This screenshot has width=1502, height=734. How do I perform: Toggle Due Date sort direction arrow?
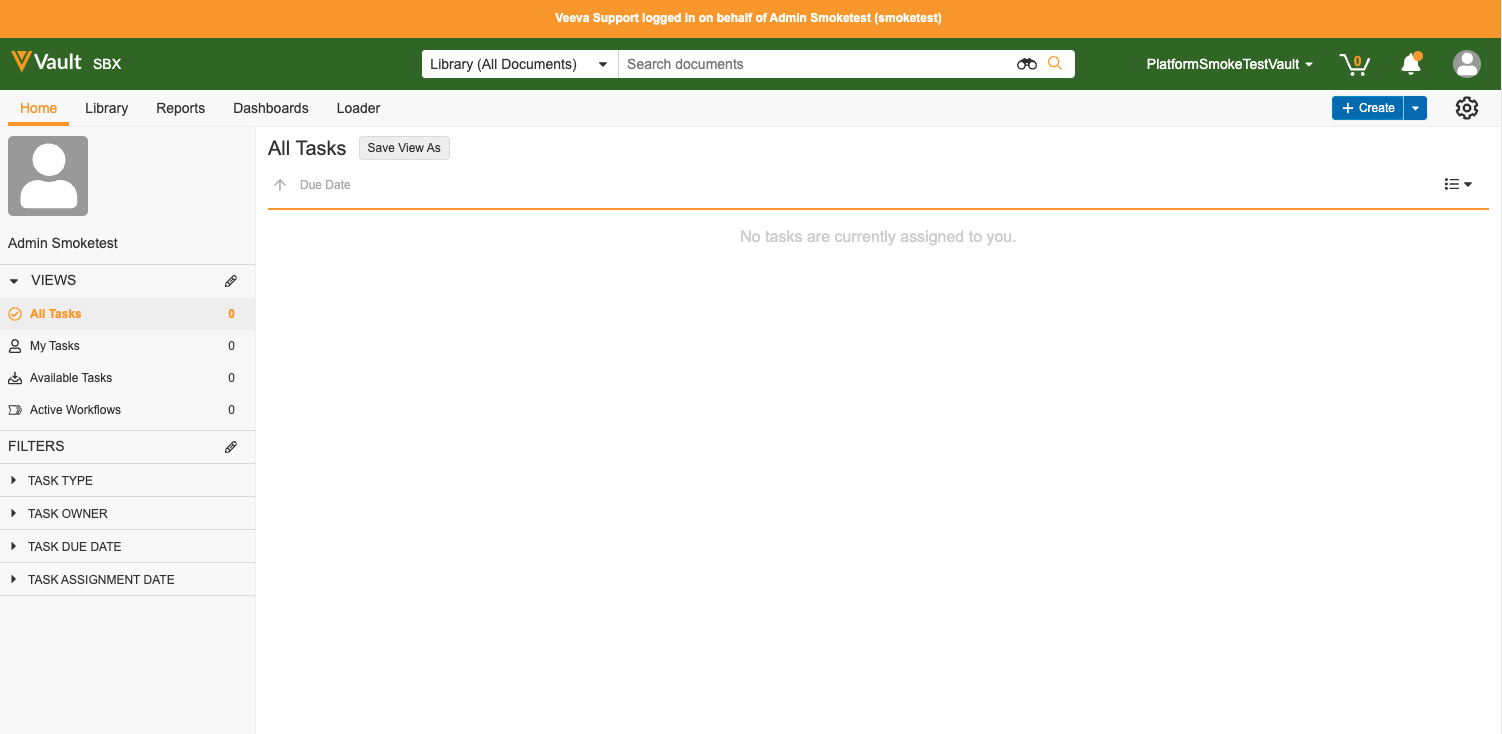280,185
